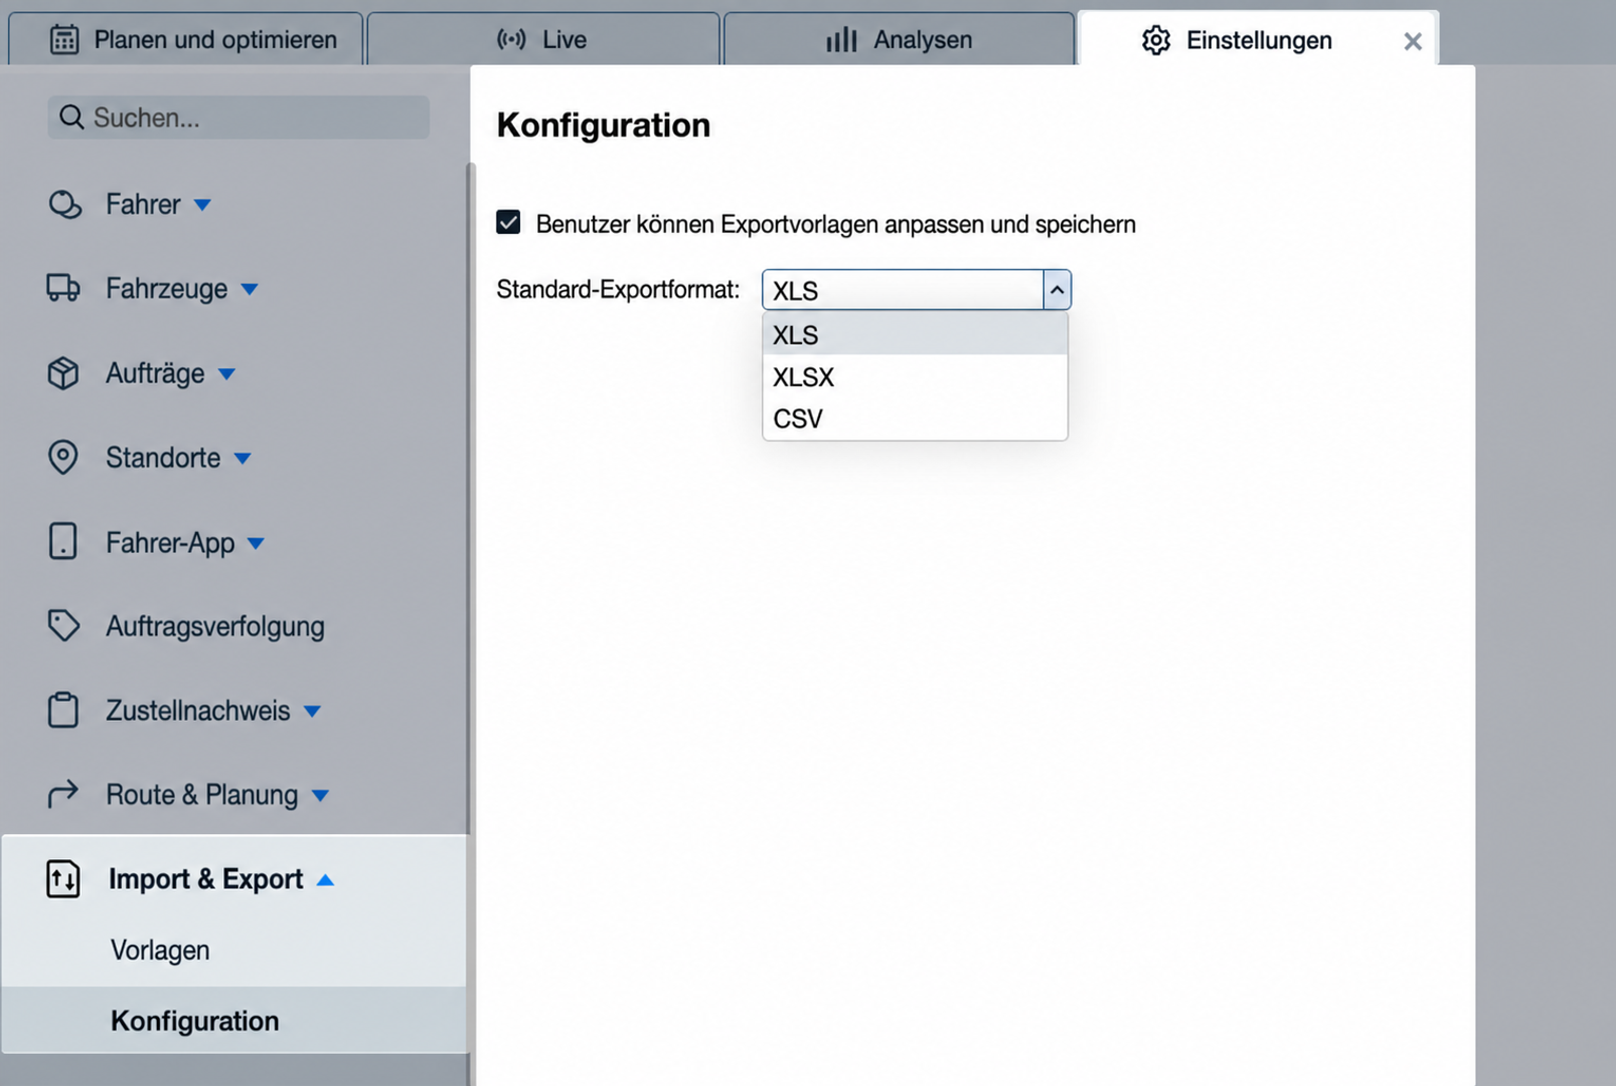
Task: Click the Import & Export label
Action: point(206,879)
